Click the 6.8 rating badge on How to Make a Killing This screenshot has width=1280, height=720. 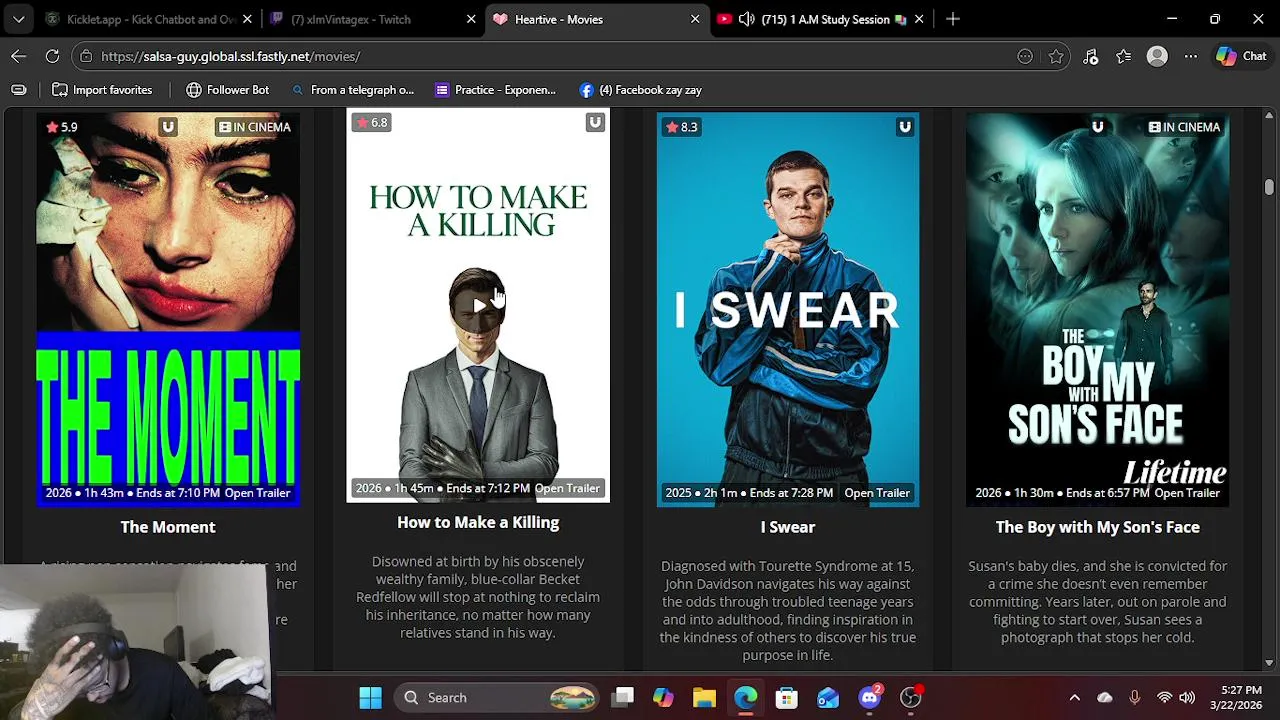click(x=371, y=123)
